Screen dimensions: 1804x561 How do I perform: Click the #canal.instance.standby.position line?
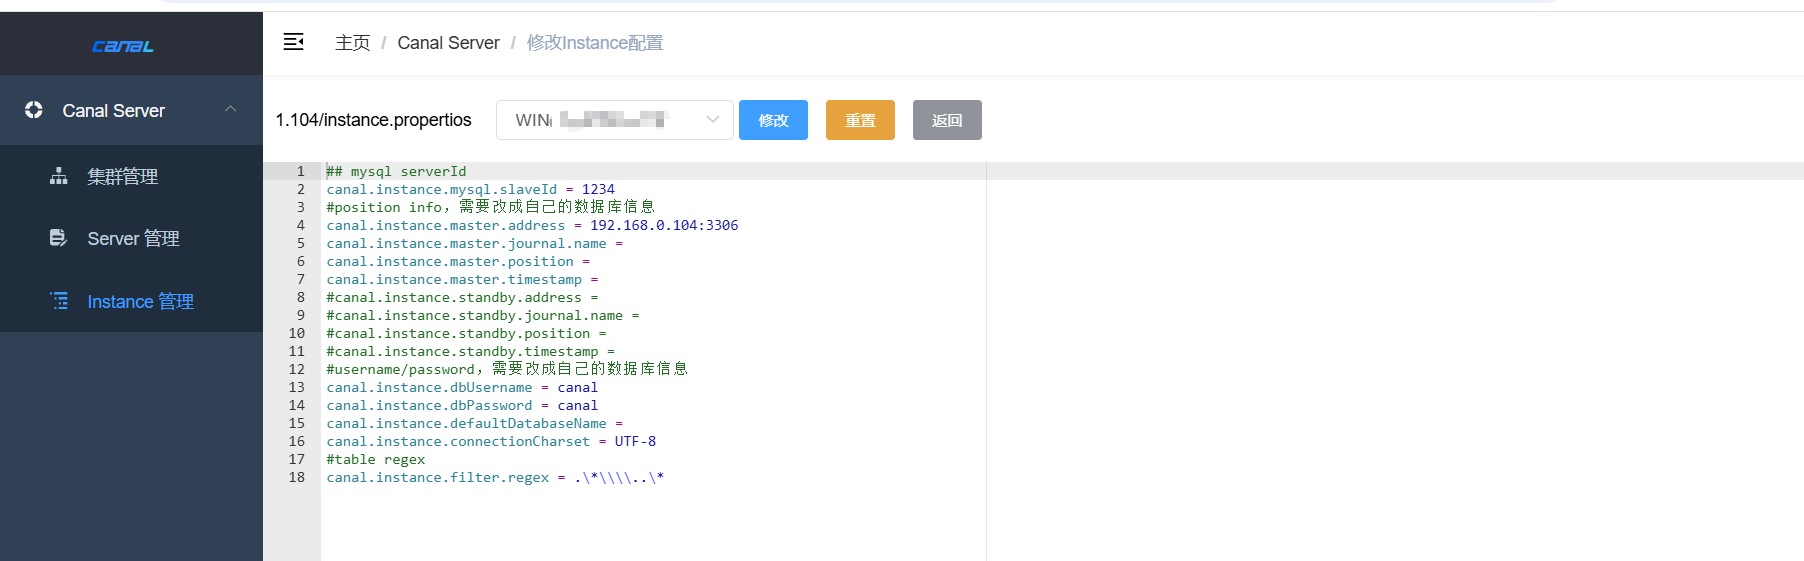click(466, 333)
